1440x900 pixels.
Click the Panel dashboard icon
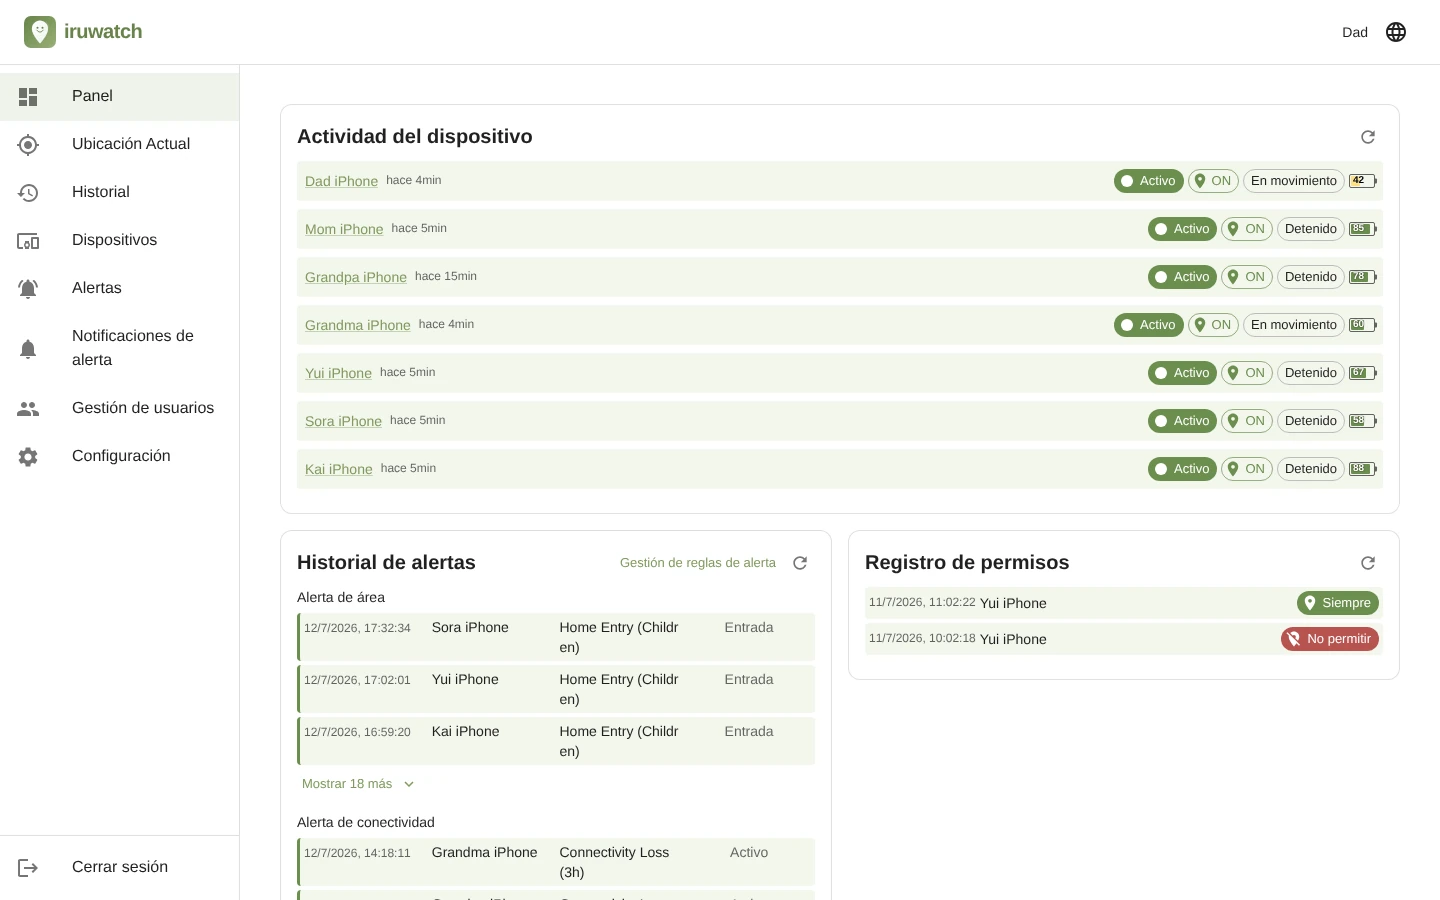pos(28,96)
